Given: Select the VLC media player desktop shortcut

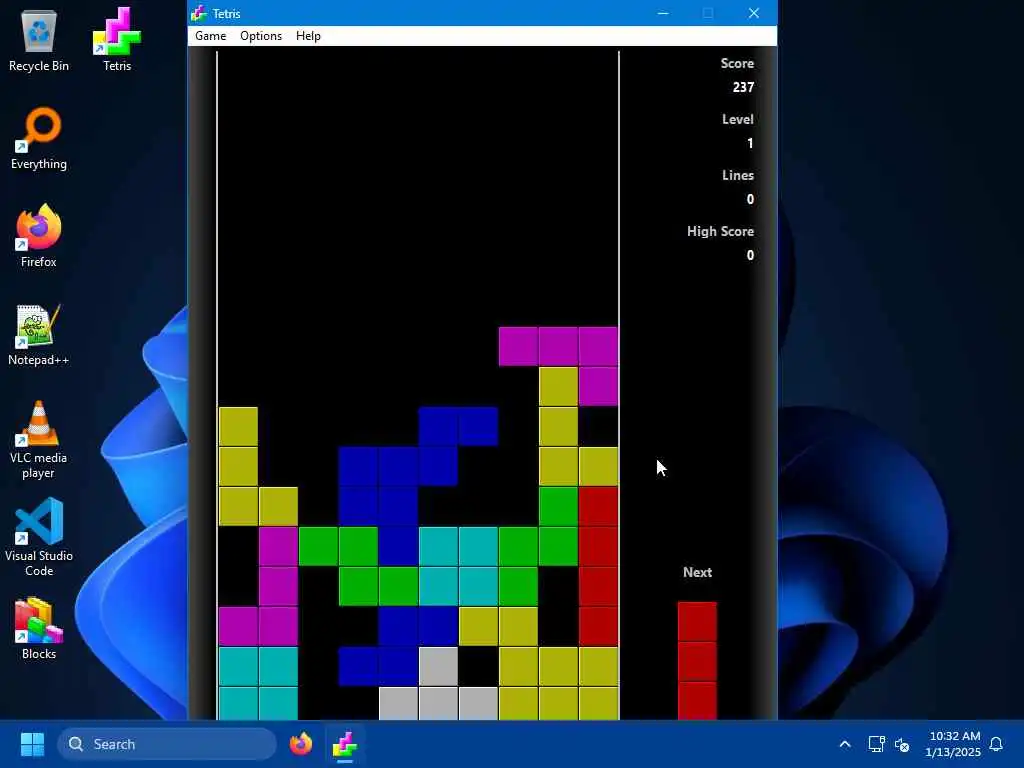Looking at the screenshot, I should coord(39,440).
